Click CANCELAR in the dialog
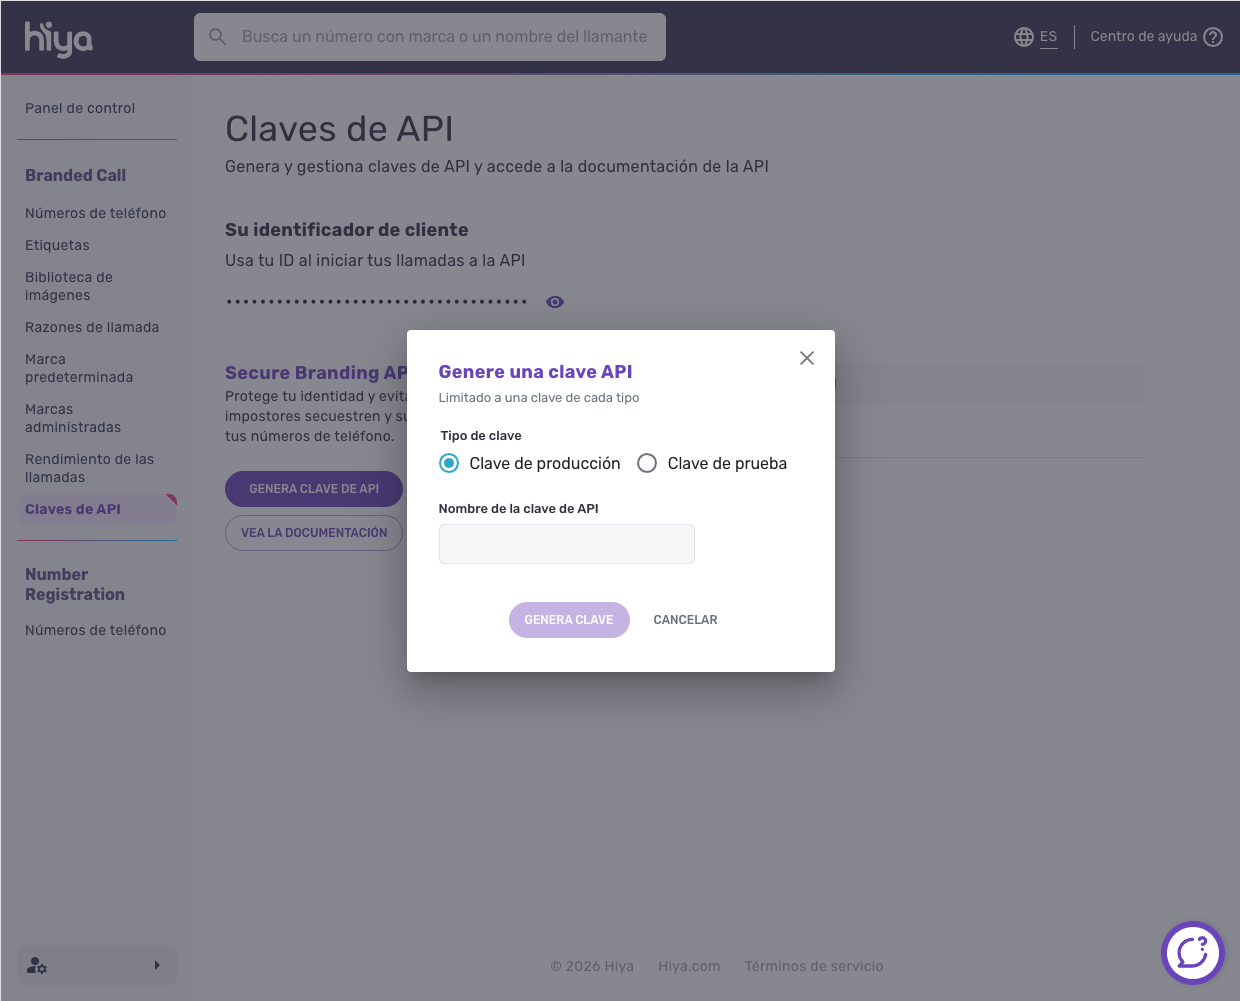This screenshot has width=1240, height=1001. [685, 620]
